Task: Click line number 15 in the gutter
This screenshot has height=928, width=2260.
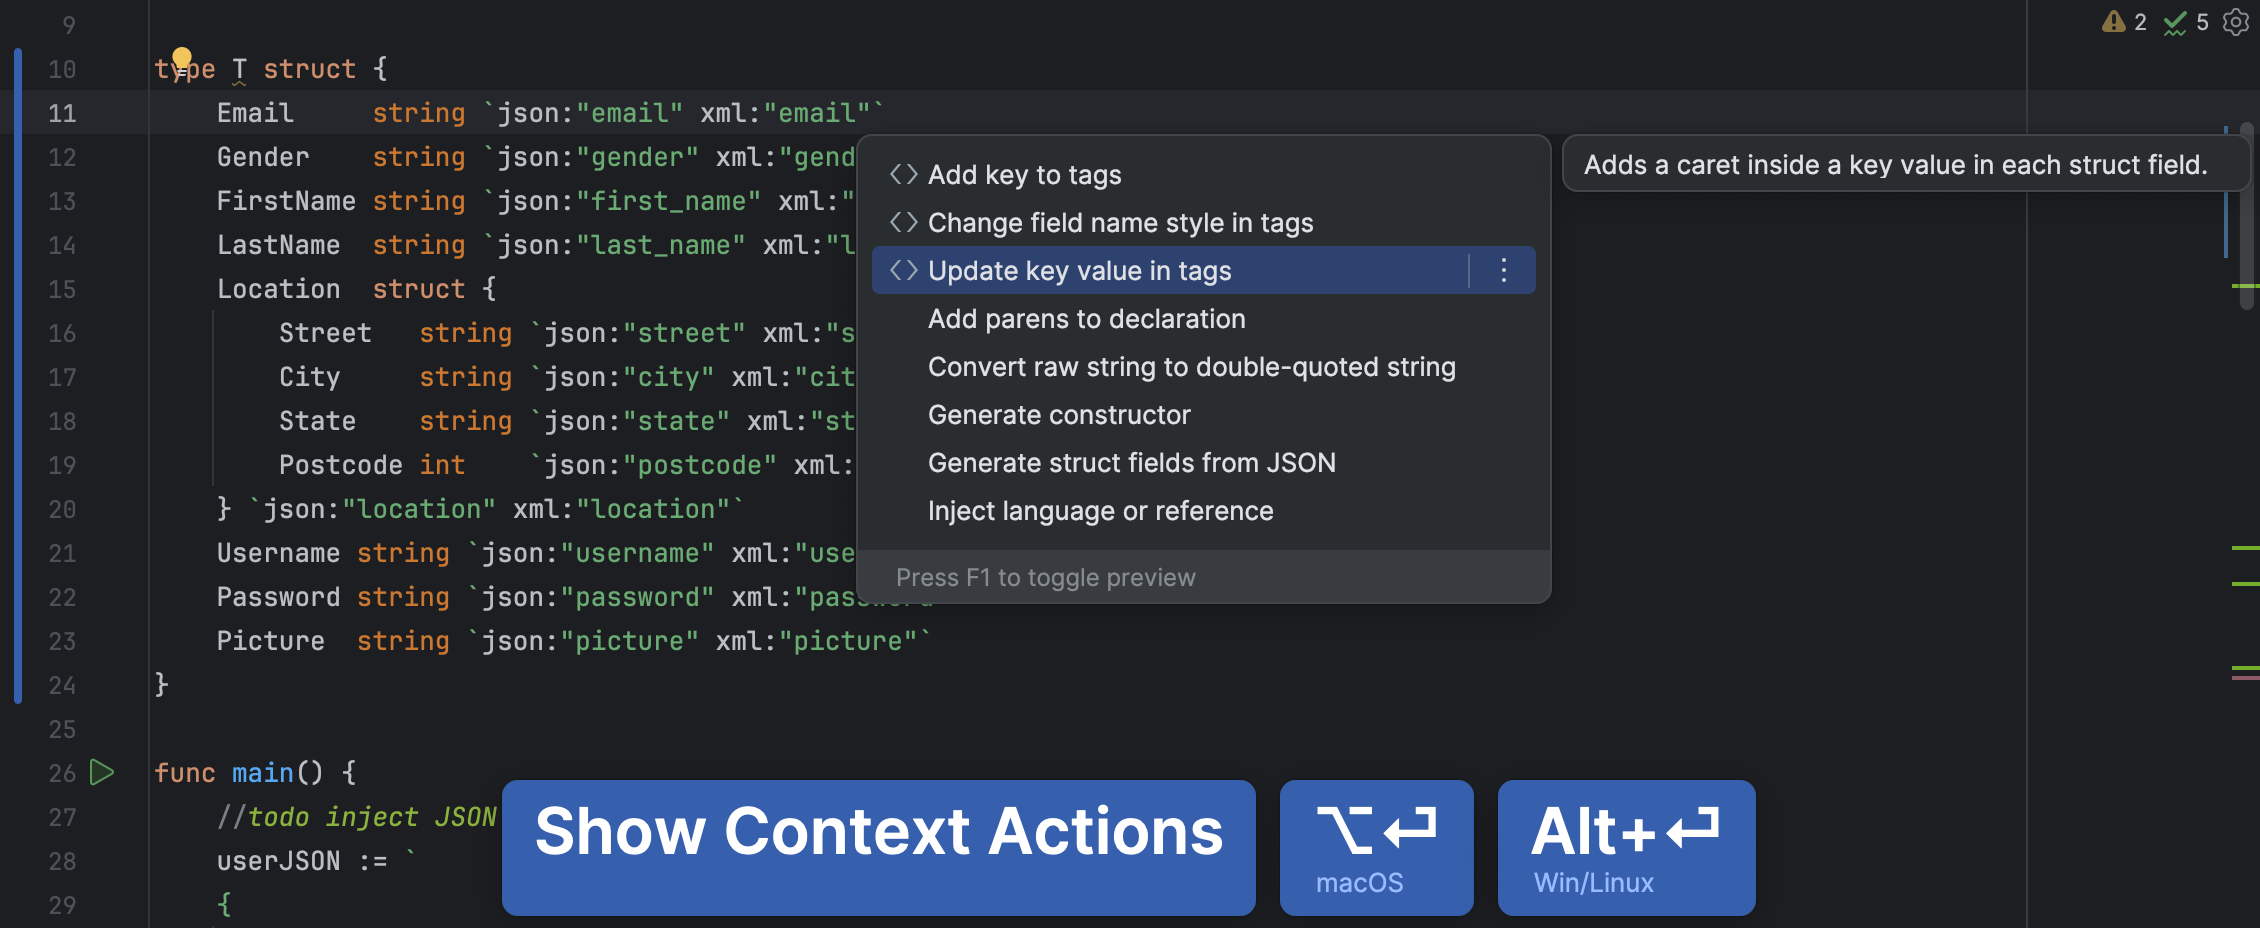Action: pos(61,289)
